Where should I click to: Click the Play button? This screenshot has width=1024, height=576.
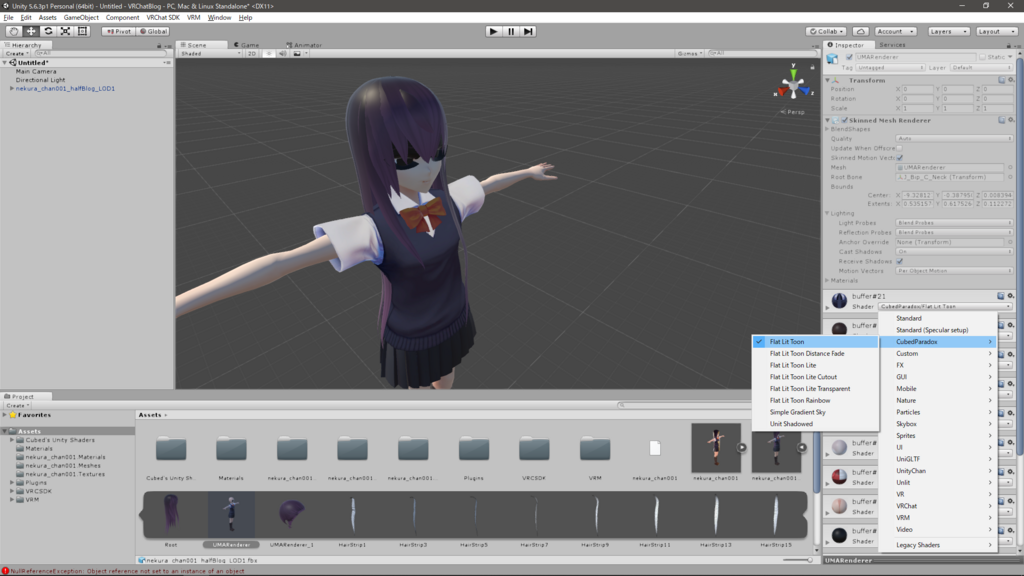point(494,31)
